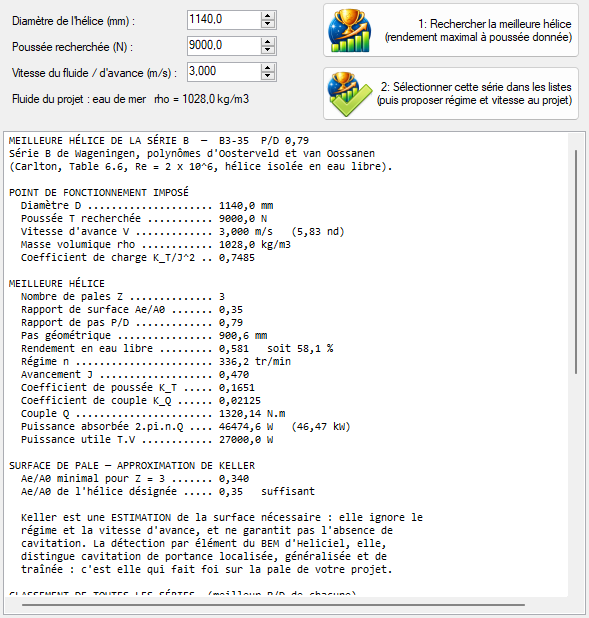This screenshot has width=589, height=618.
Task: Click "Ae/A0 de l'hélice désignée" suffisant line
Action: [168, 491]
